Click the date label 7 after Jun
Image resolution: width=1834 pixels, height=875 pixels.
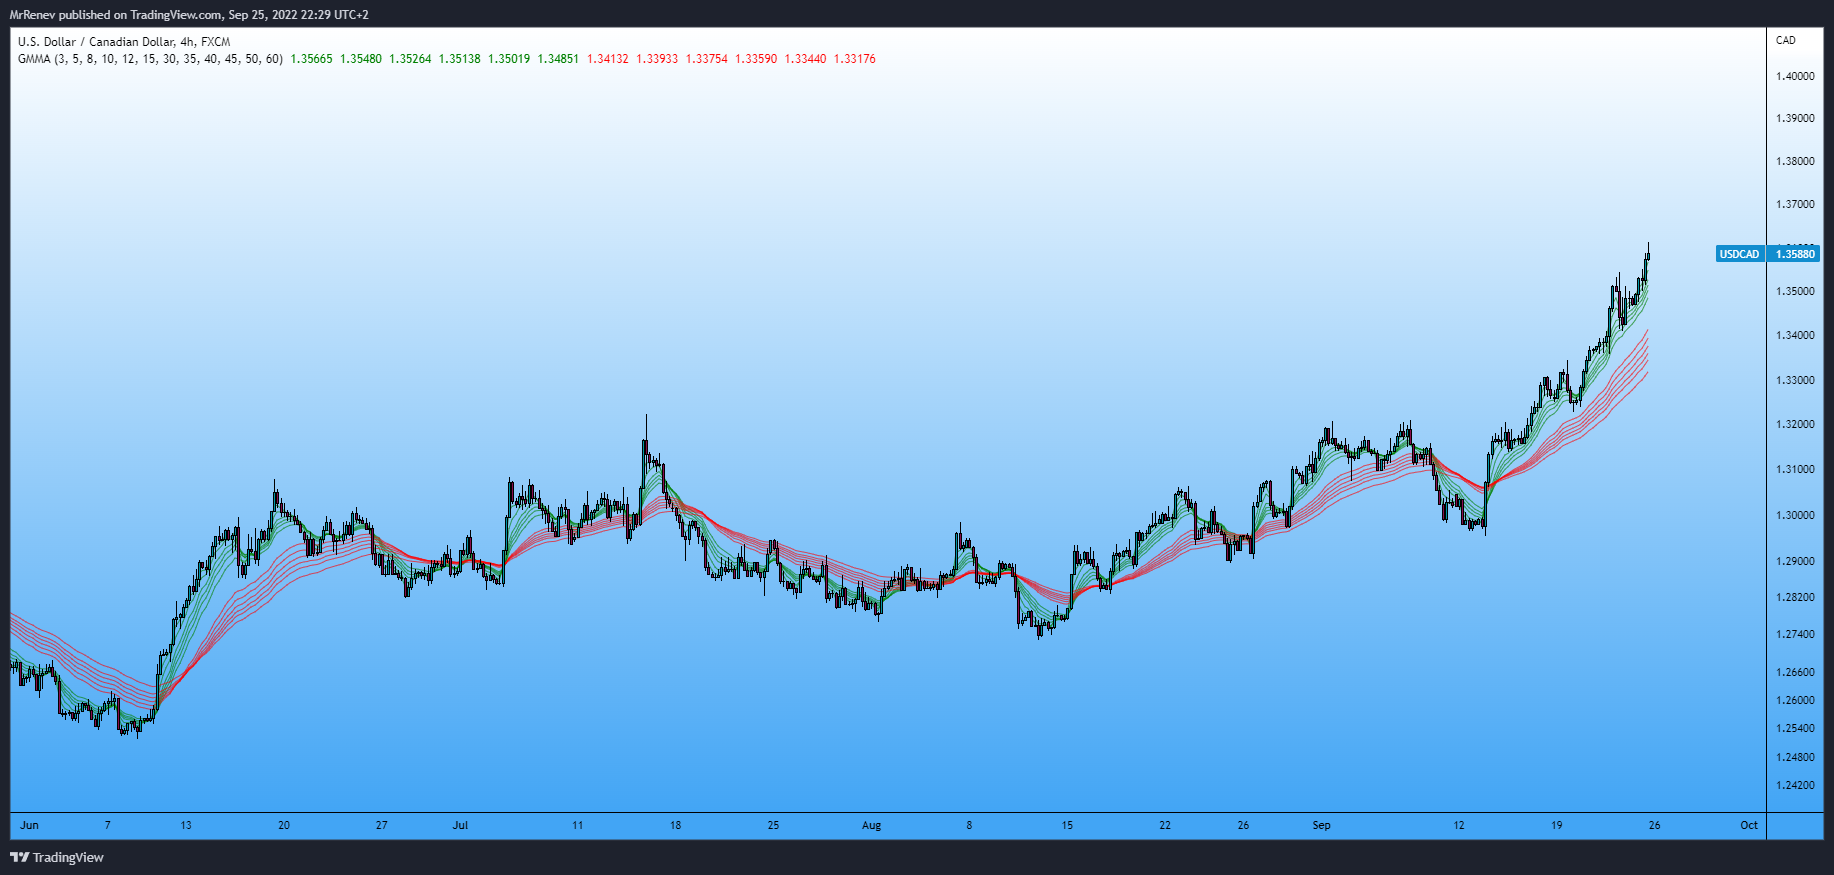108,825
